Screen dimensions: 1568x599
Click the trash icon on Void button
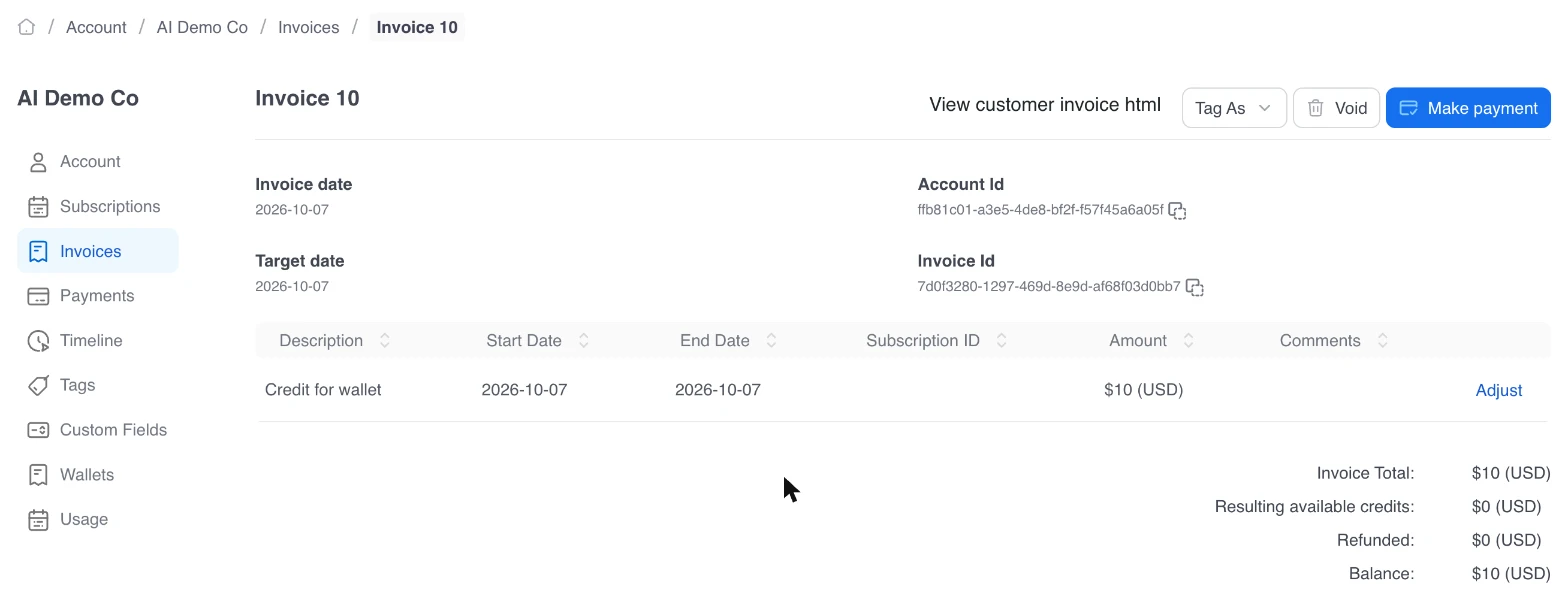pyautogui.click(x=1316, y=108)
